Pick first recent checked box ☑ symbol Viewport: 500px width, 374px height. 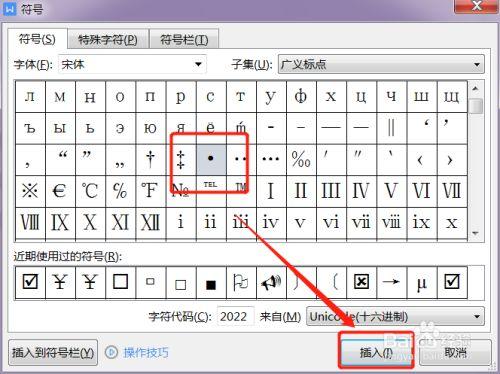[30, 282]
